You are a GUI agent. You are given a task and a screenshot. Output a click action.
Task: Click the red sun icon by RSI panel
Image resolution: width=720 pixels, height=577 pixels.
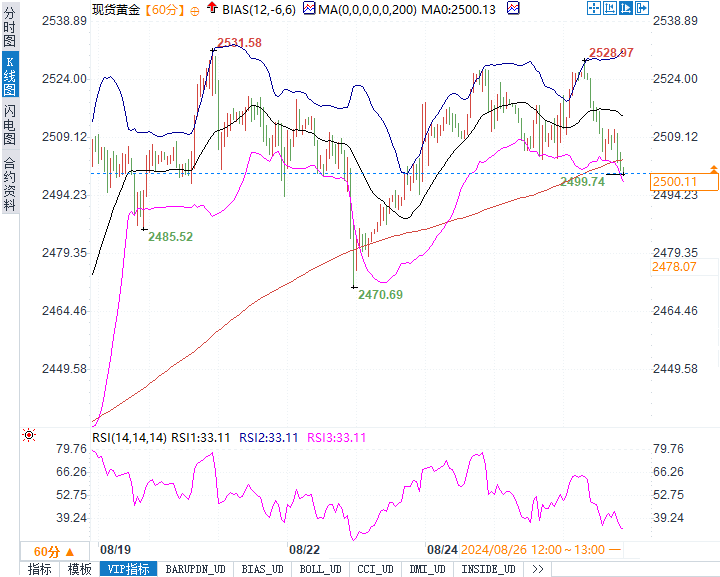click(29, 435)
